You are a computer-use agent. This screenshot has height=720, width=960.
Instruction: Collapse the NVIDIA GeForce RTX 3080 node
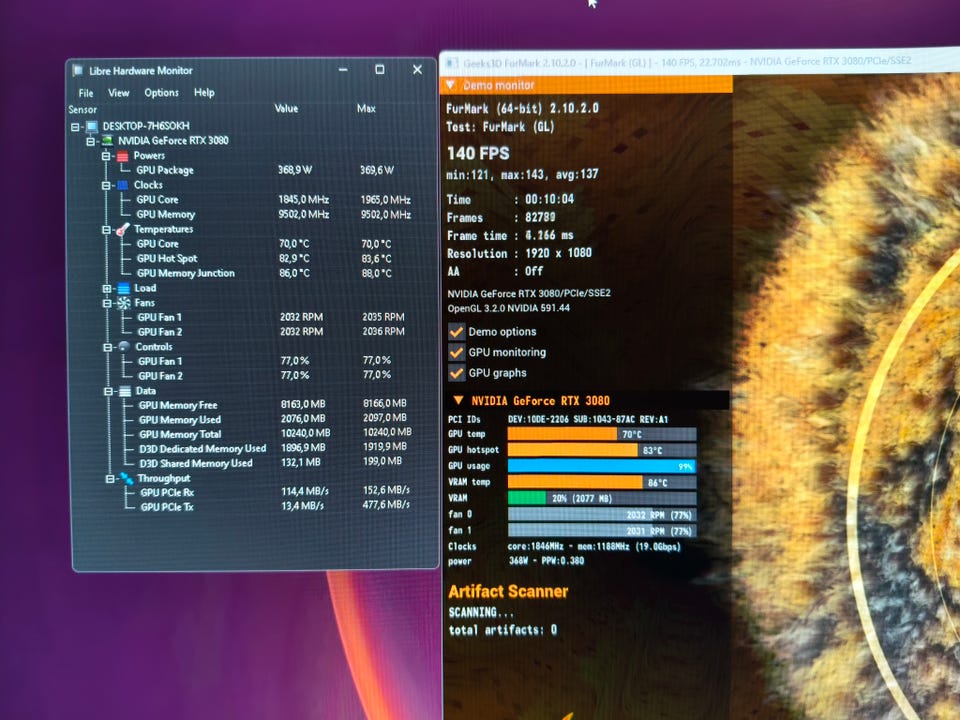point(91,141)
